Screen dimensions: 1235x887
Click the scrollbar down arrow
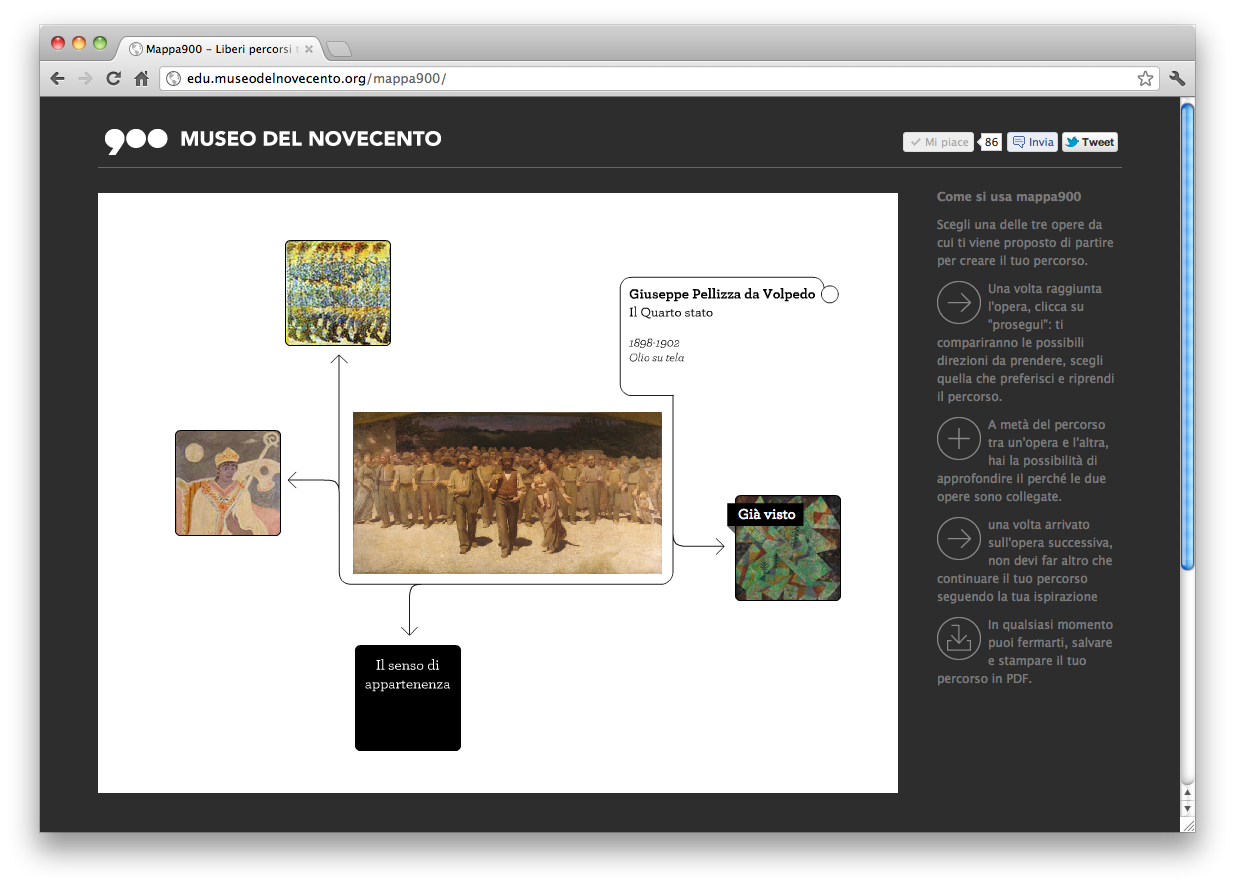pos(1187,808)
